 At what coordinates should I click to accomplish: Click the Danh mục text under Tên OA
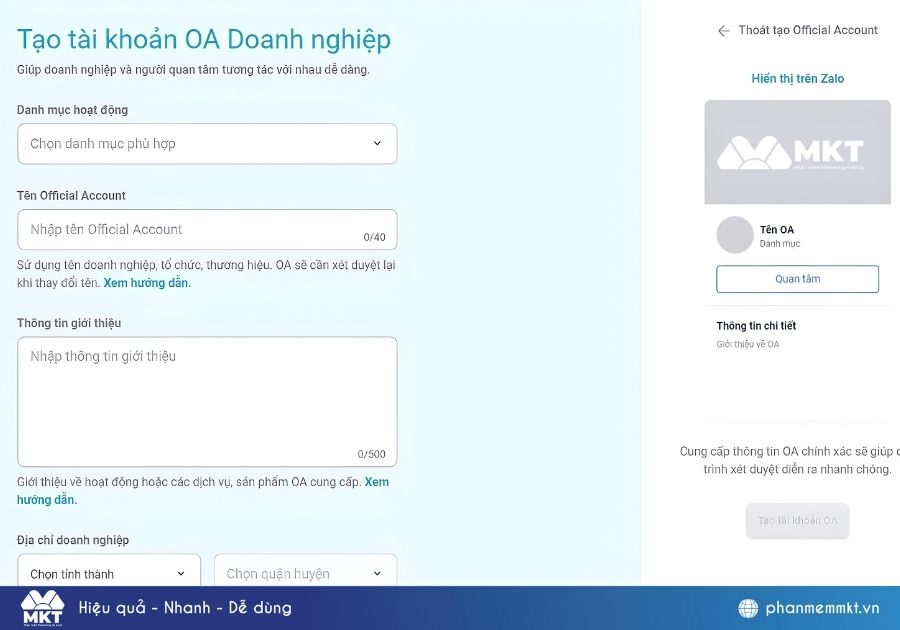(779, 244)
